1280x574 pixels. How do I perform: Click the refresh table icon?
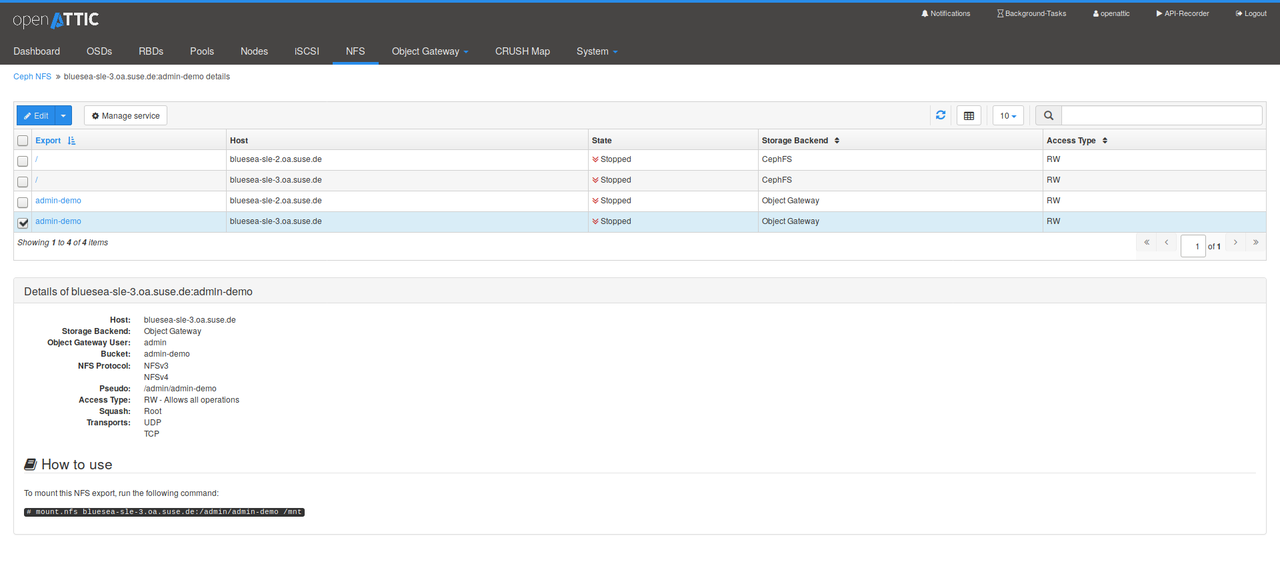coord(940,116)
